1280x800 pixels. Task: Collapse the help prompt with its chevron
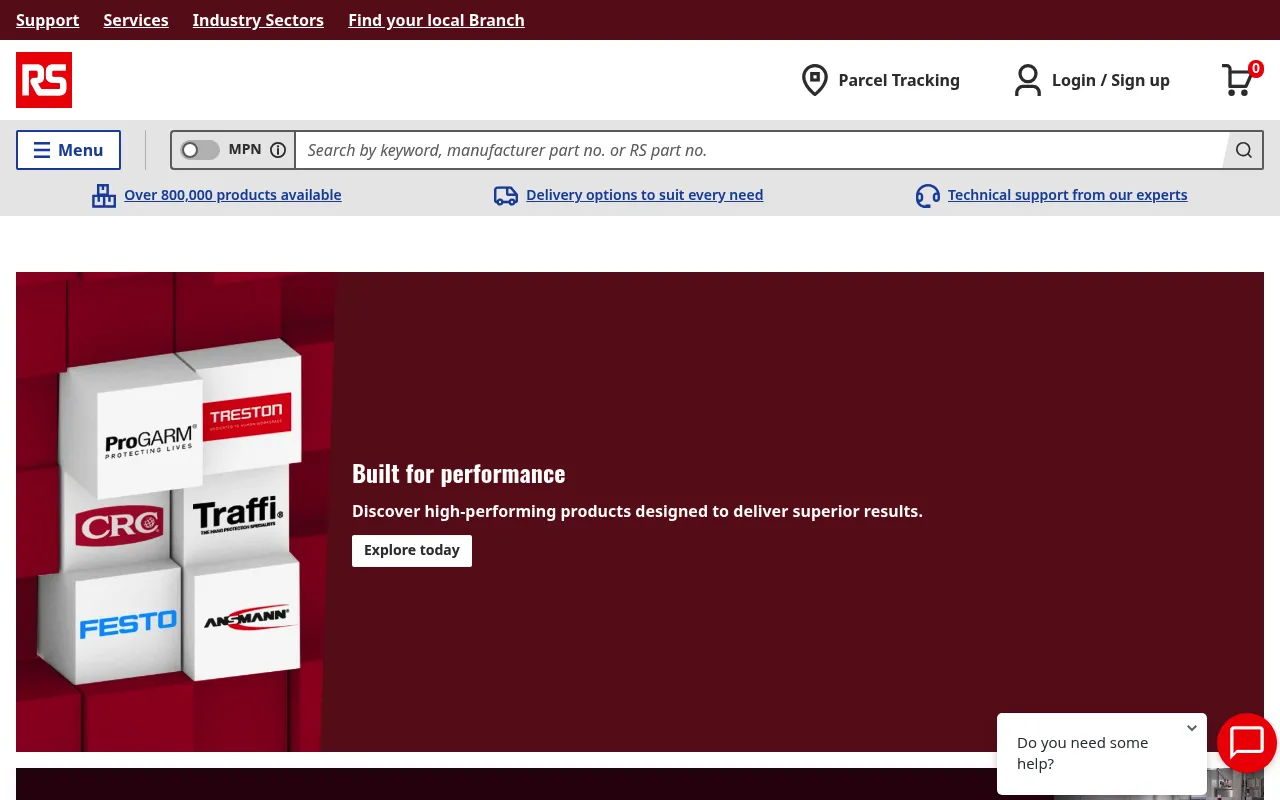[1192, 728]
